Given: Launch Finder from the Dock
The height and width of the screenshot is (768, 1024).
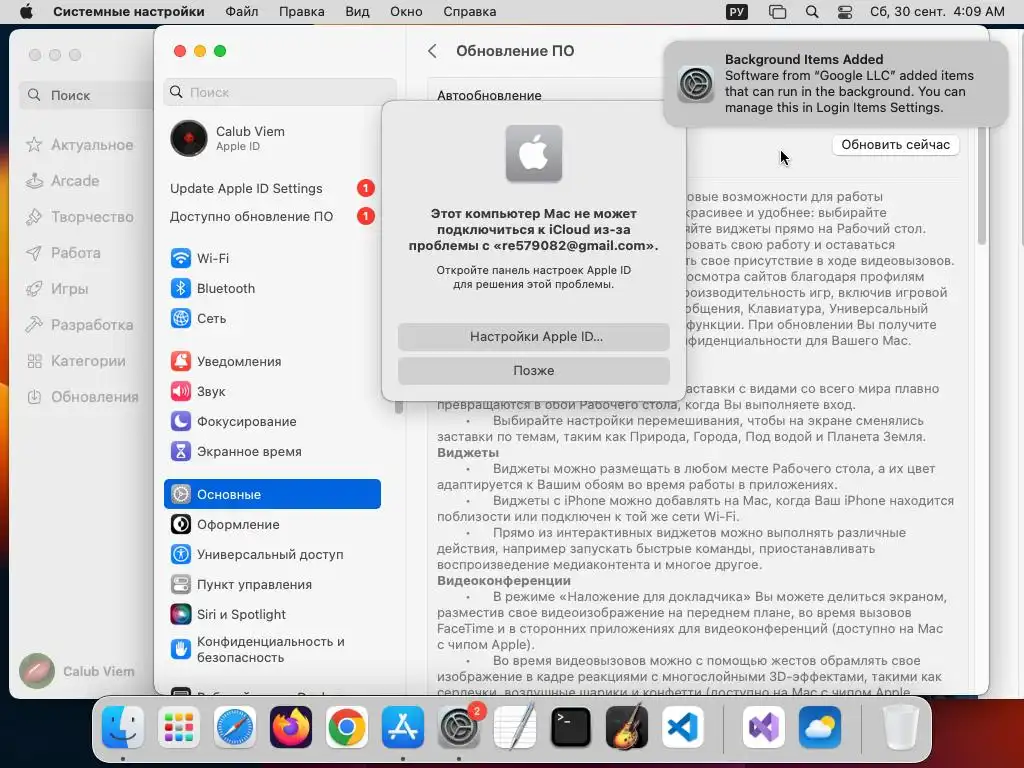Looking at the screenshot, I should tap(123, 727).
